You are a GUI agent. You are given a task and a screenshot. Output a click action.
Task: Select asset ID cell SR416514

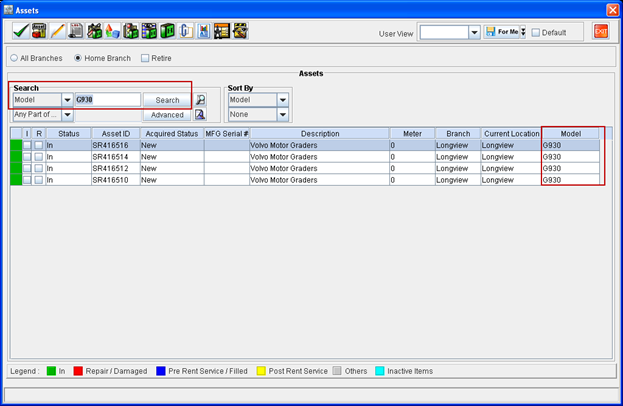pos(116,157)
